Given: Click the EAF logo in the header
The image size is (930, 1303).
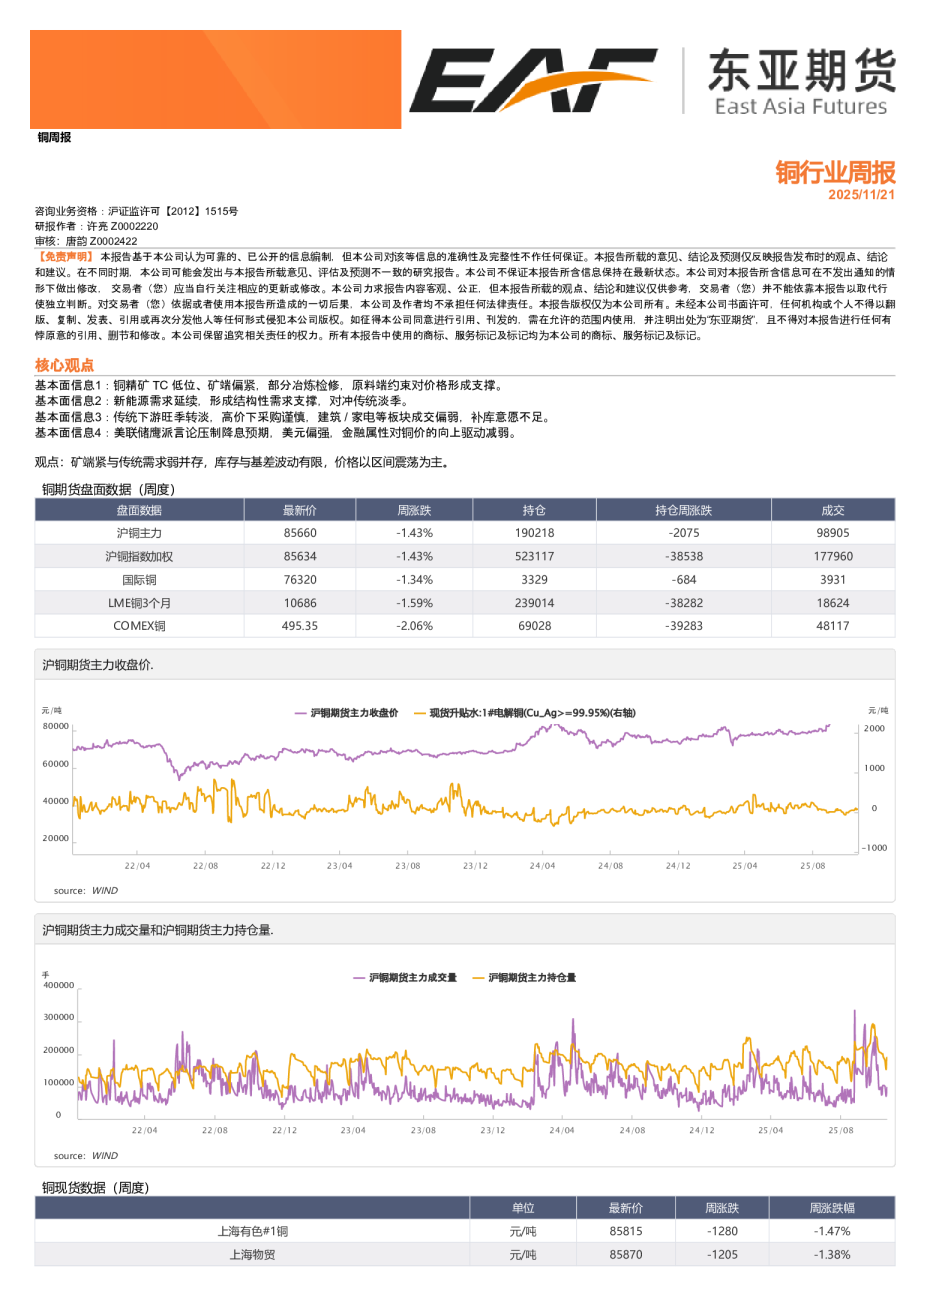Looking at the screenshot, I should tap(532, 80).
